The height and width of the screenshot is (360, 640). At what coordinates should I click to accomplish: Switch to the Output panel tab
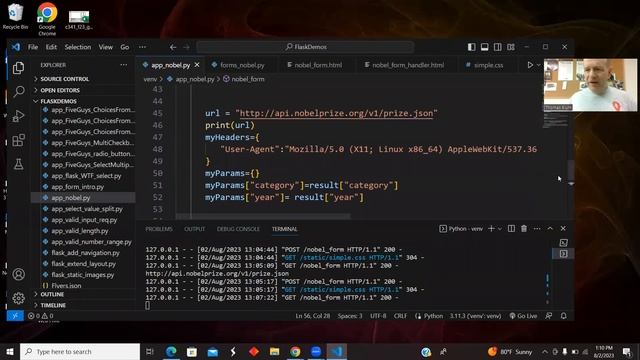tap(195, 229)
